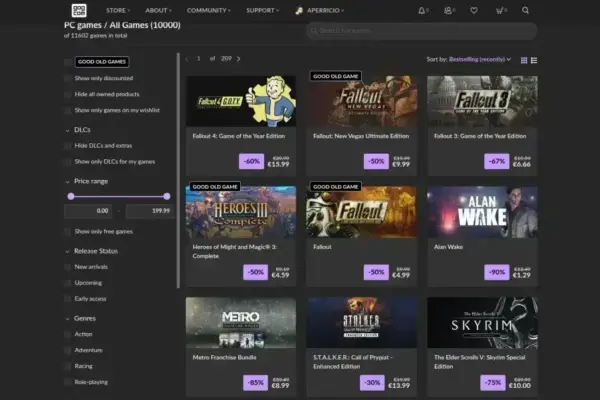The image size is (600, 400).
Task: Collapse the Genres filter section
Action: (80, 318)
